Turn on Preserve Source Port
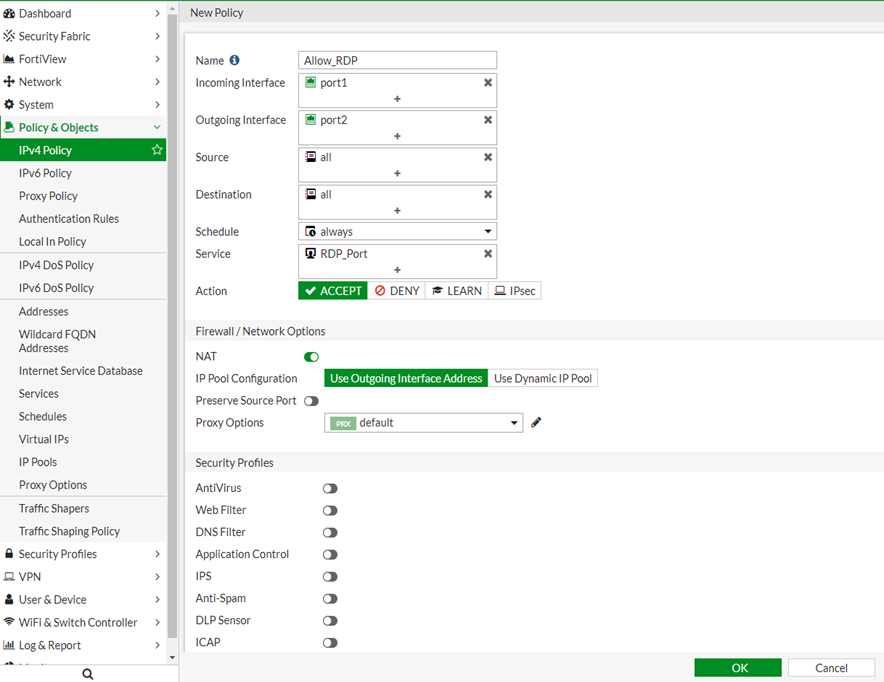This screenshot has width=884, height=682. 311,401
